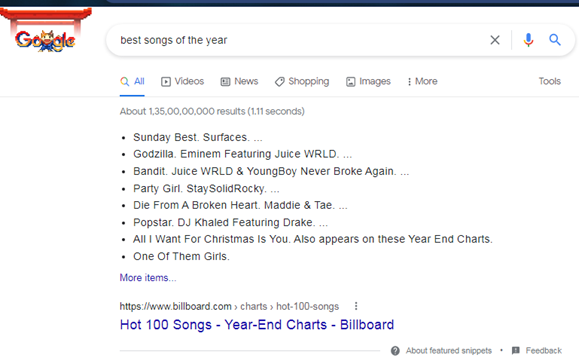
Task: Open the Tools options
Action: [549, 81]
